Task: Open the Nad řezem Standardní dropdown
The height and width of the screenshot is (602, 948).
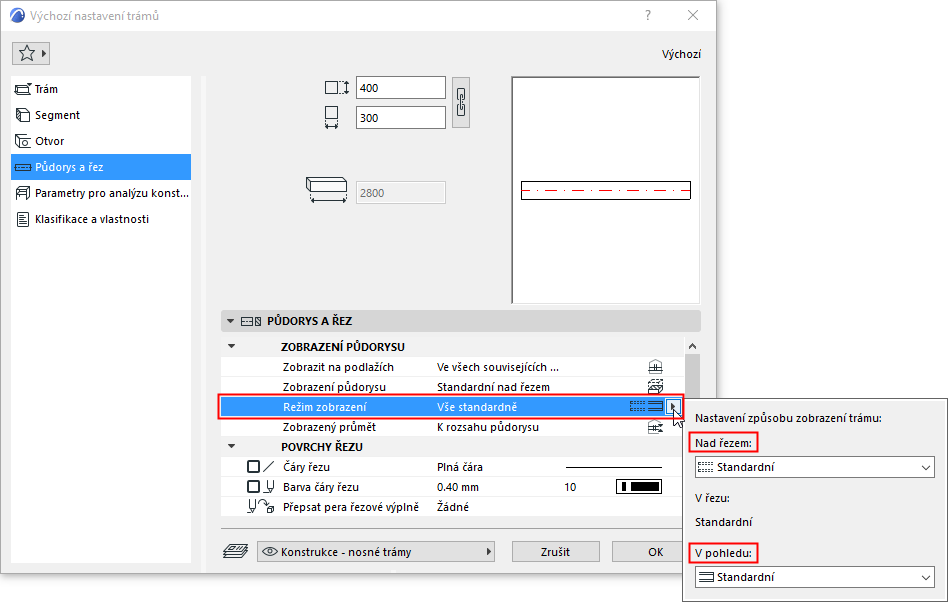Action: [x=814, y=467]
